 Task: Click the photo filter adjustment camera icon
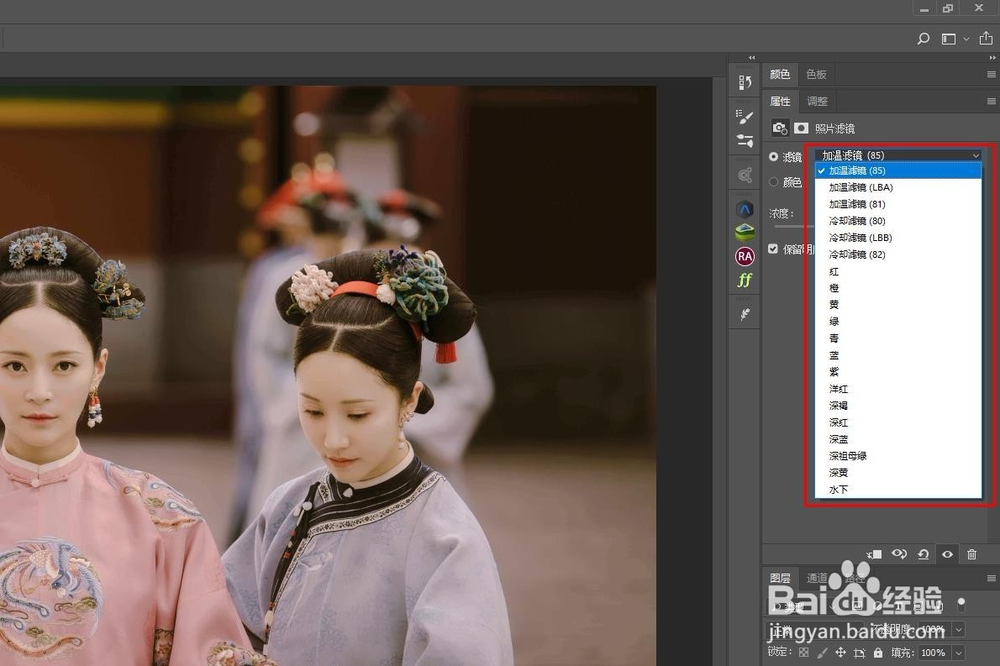click(x=780, y=128)
